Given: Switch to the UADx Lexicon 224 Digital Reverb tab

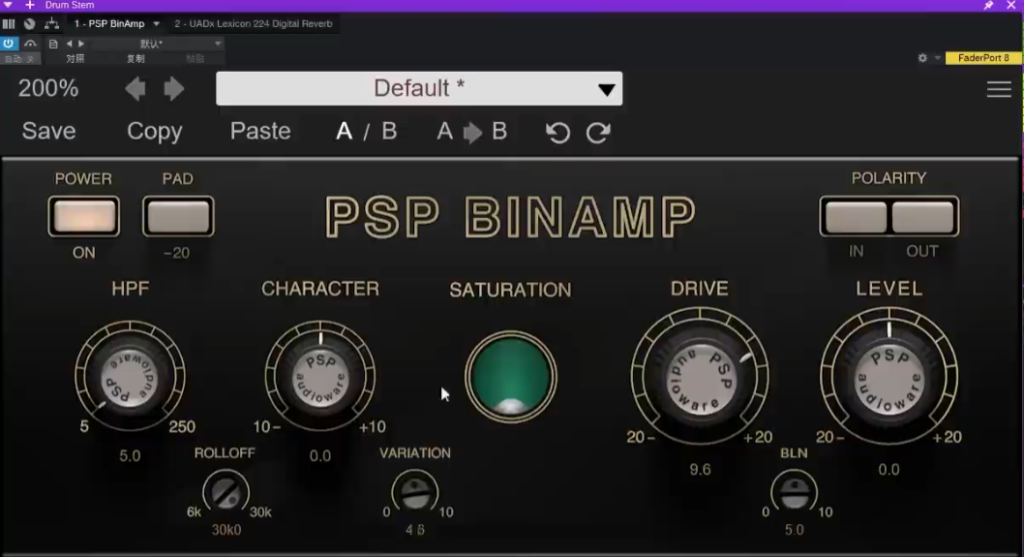Looking at the screenshot, I should click(253, 24).
